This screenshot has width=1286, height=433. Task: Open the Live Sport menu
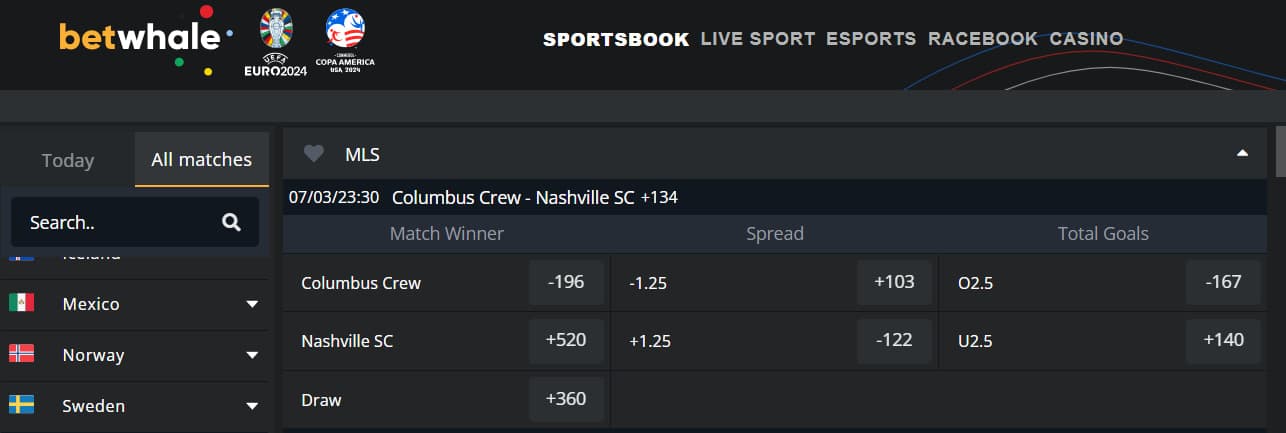point(758,39)
